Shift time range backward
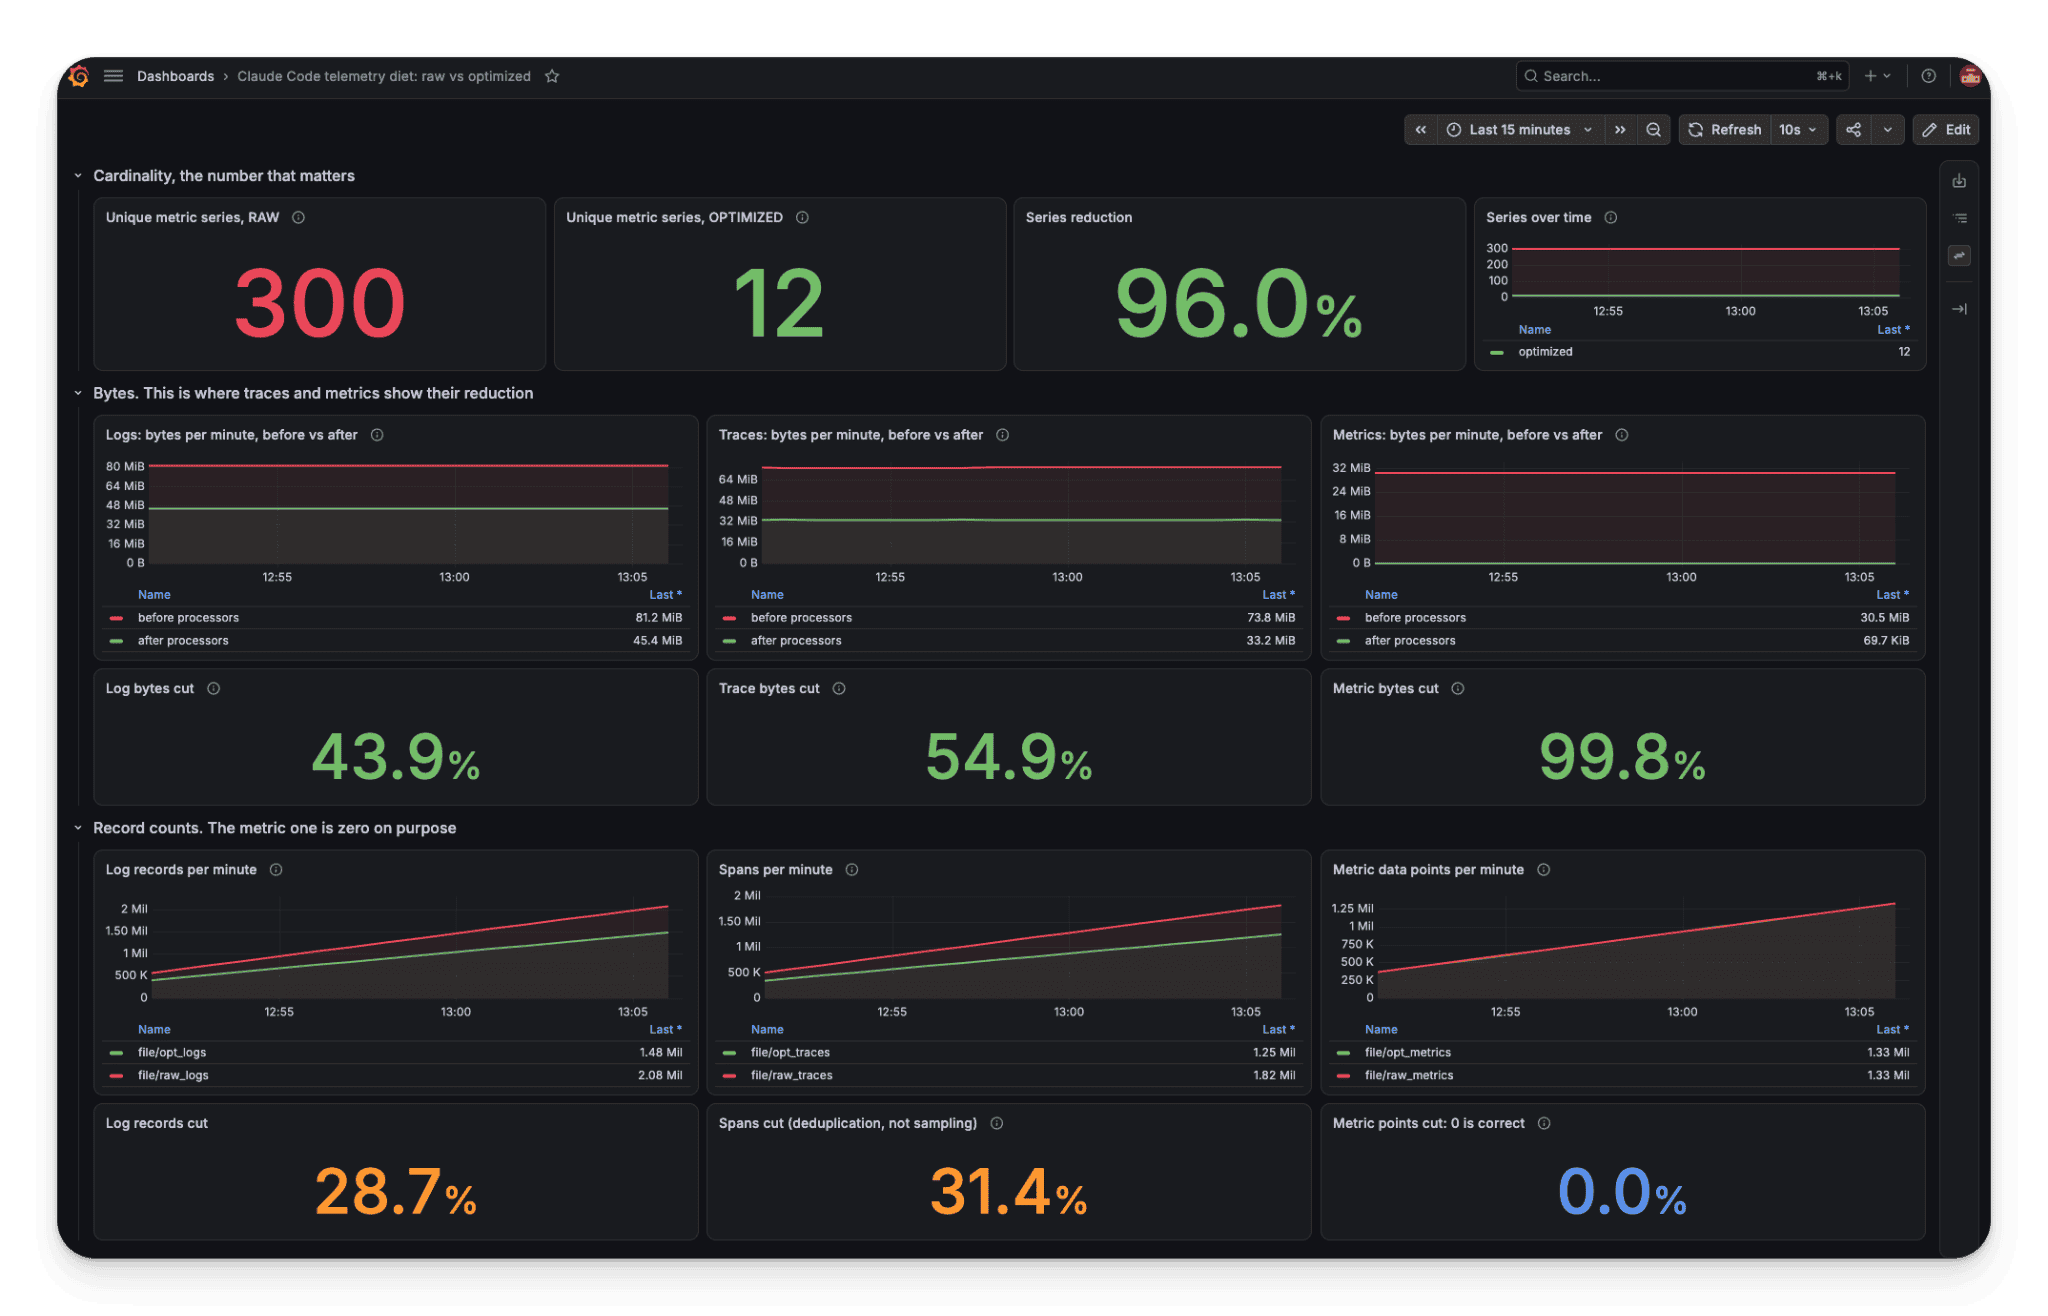Image resolution: width=2048 pixels, height=1316 pixels. [1421, 130]
